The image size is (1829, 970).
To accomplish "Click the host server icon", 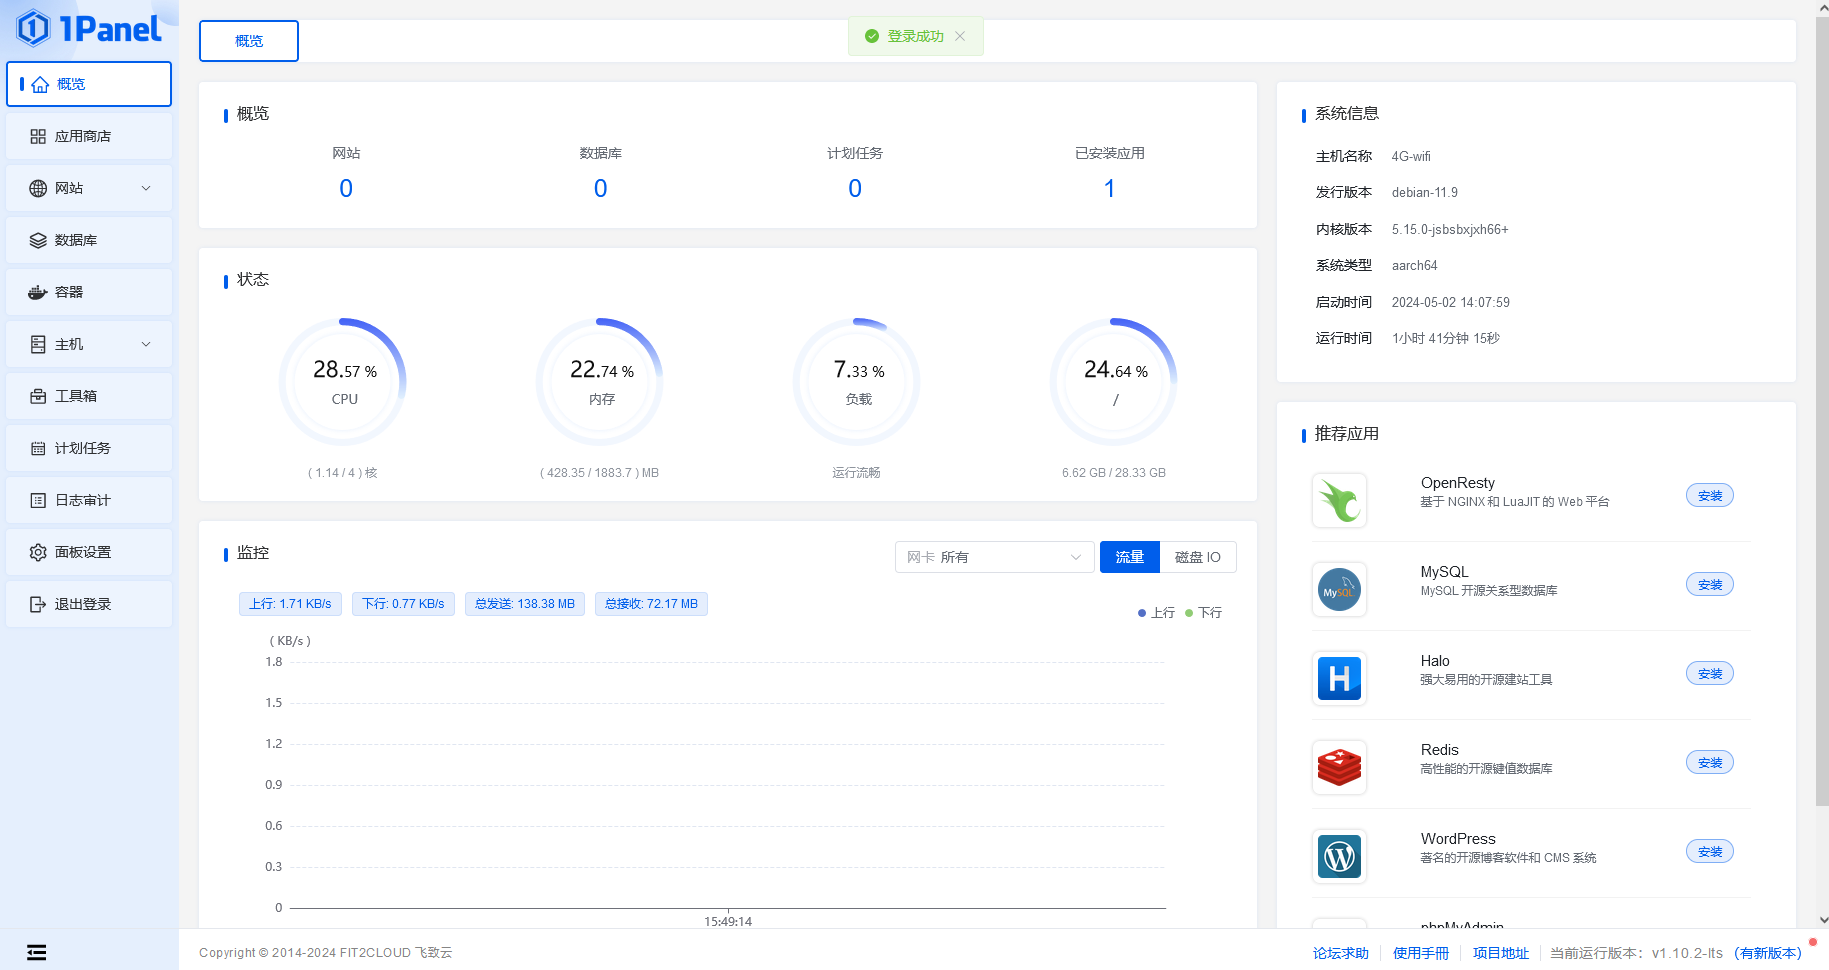I will 38,345.
